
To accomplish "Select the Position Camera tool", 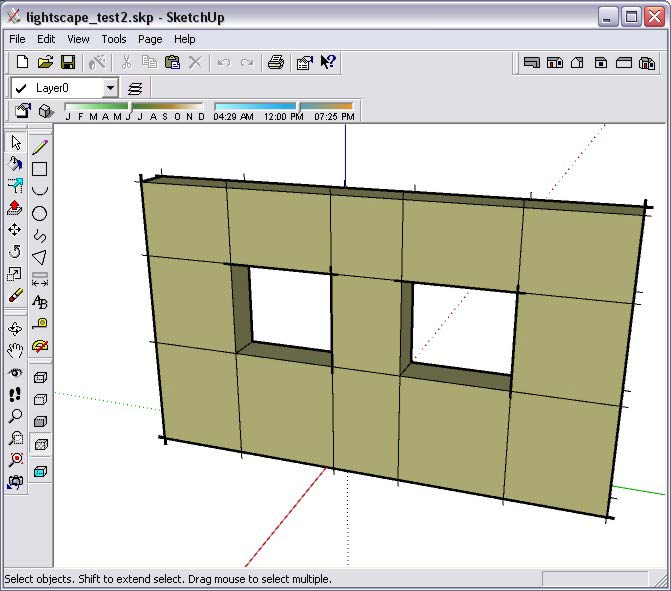I will [x=15, y=481].
